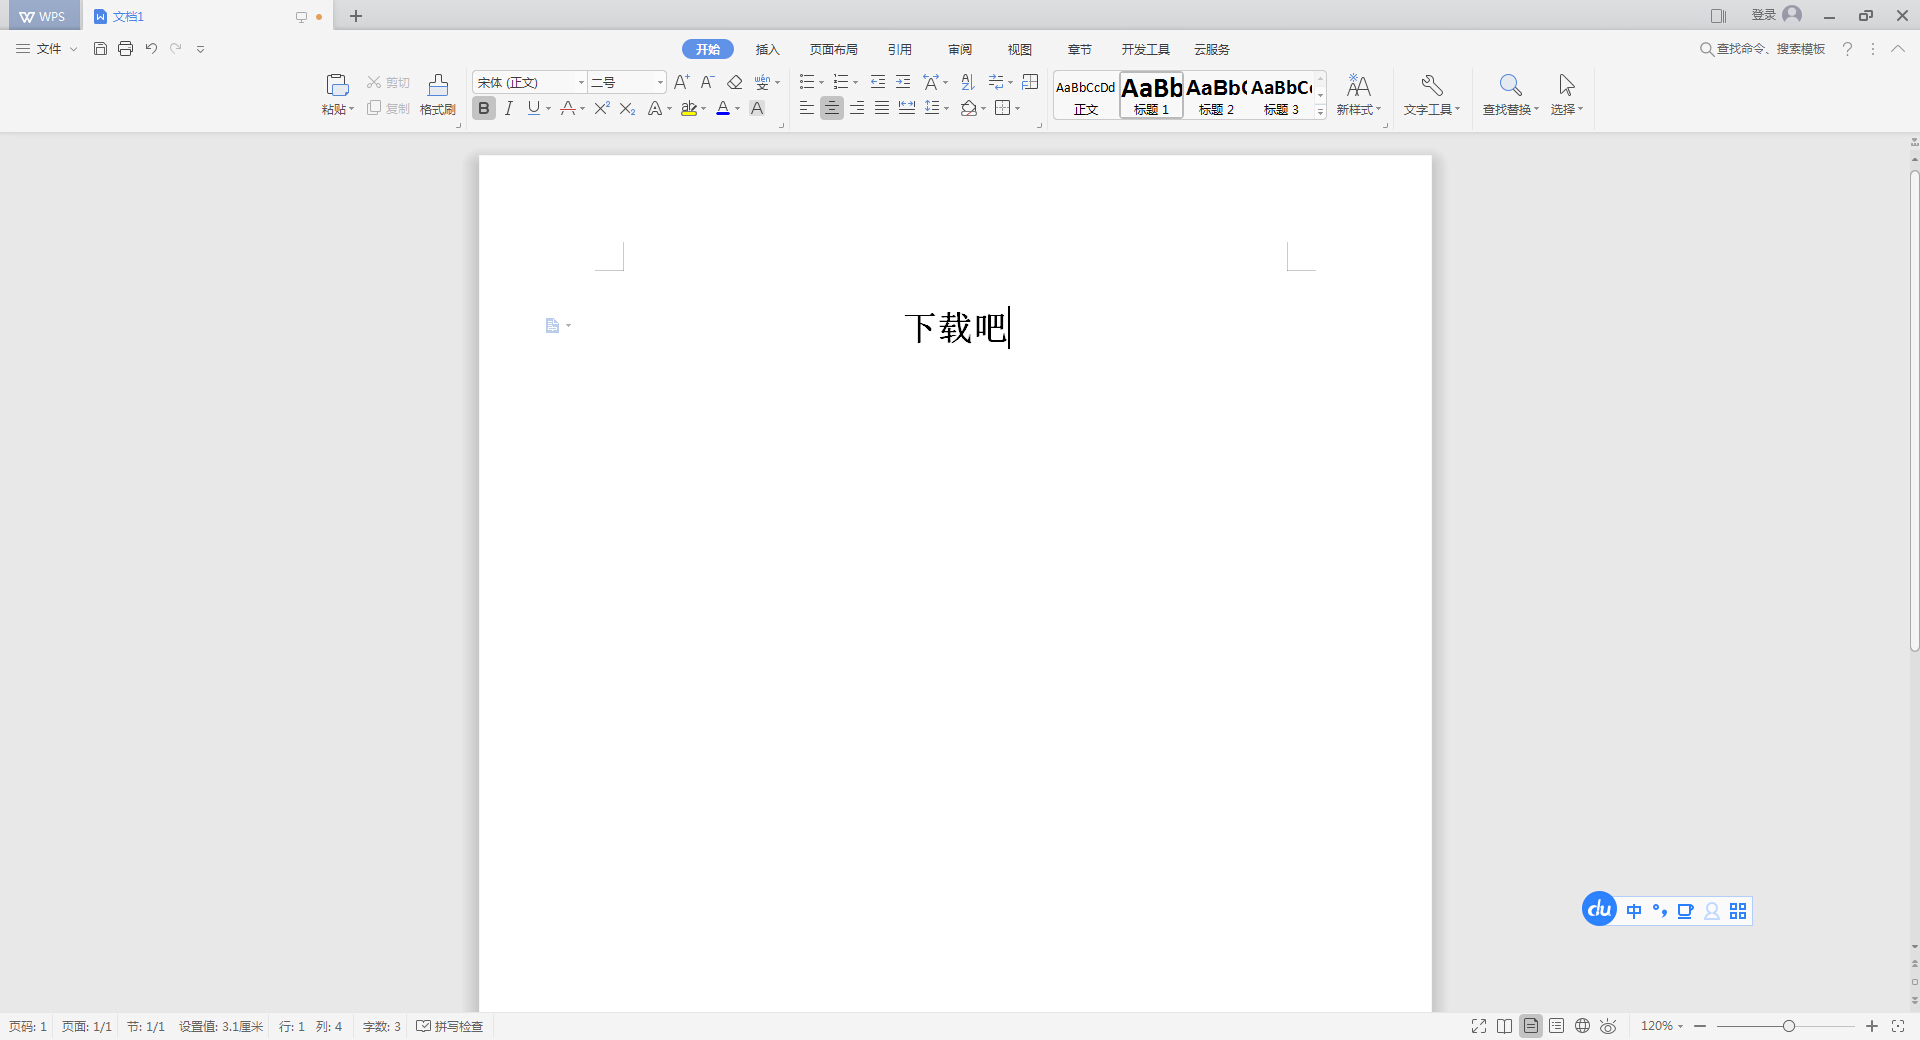Image resolution: width=1920 pixels, height=1040 pixels.
Task: Select the 标题 1 style thumbnail
Action: [1150, 95]
